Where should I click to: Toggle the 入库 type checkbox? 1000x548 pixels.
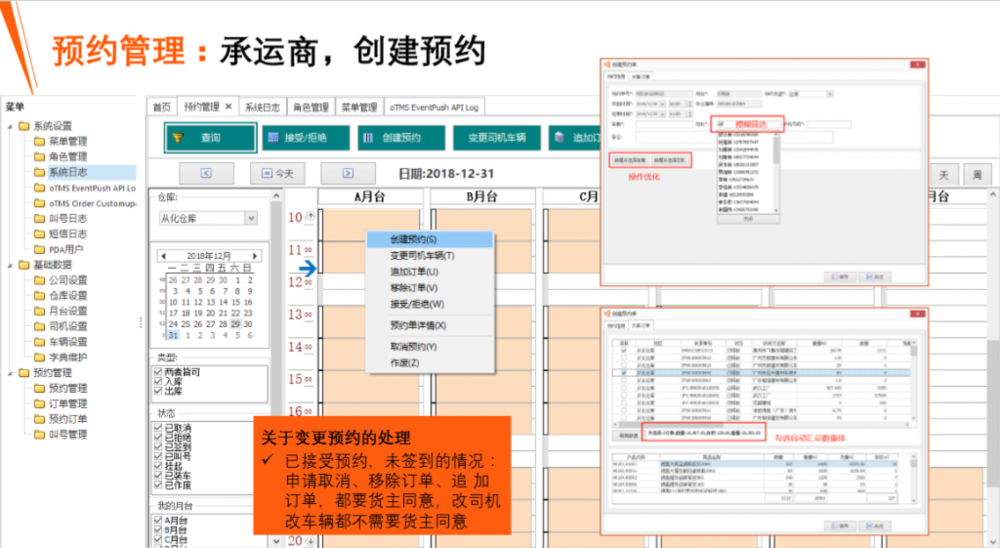(158, 382)
